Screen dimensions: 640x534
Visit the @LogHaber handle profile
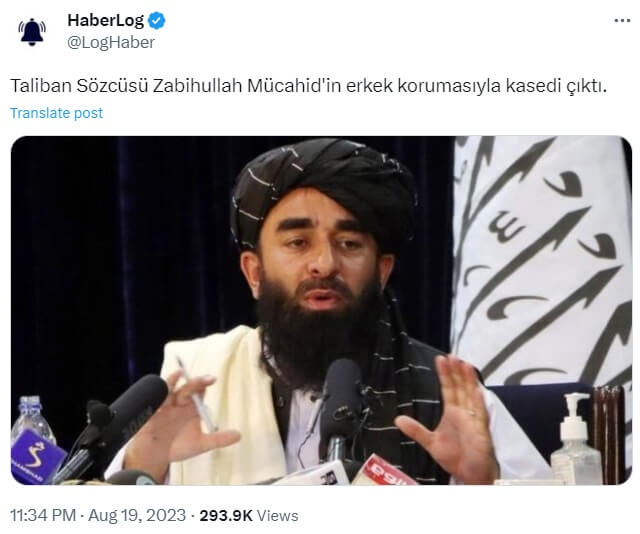click(111, 42)
